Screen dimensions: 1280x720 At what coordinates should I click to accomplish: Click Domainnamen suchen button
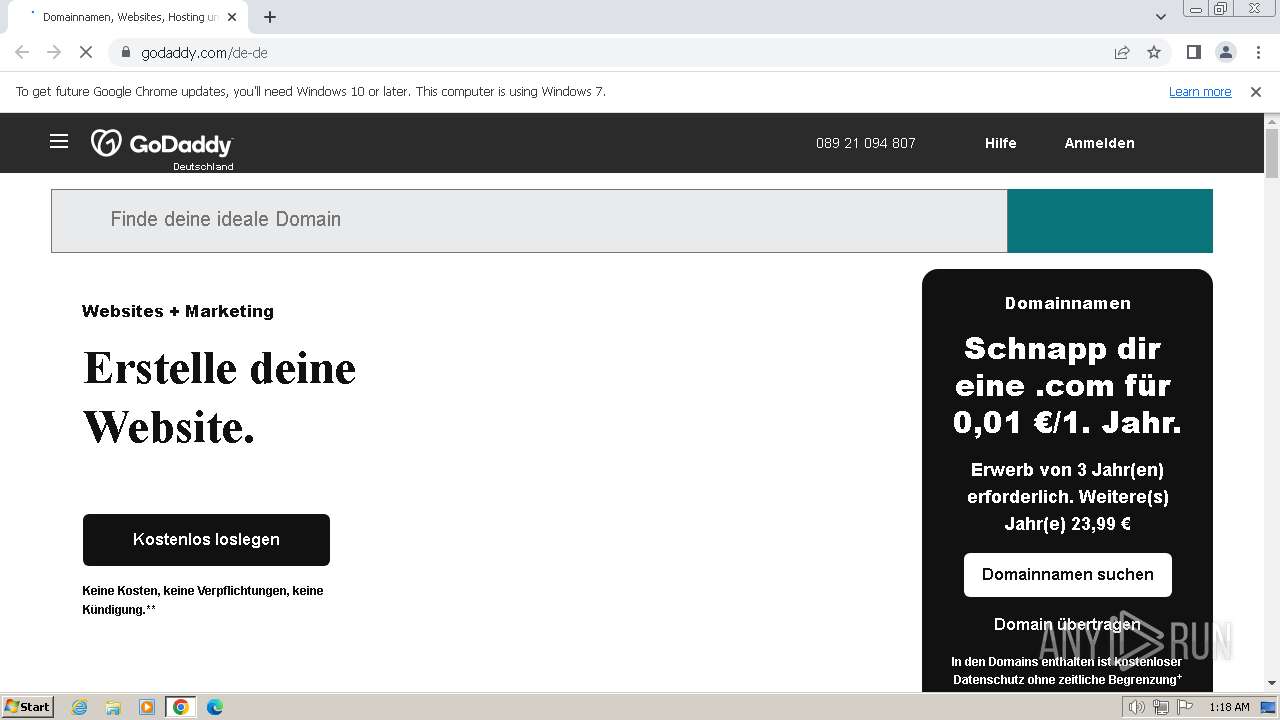coord(1068,575)
